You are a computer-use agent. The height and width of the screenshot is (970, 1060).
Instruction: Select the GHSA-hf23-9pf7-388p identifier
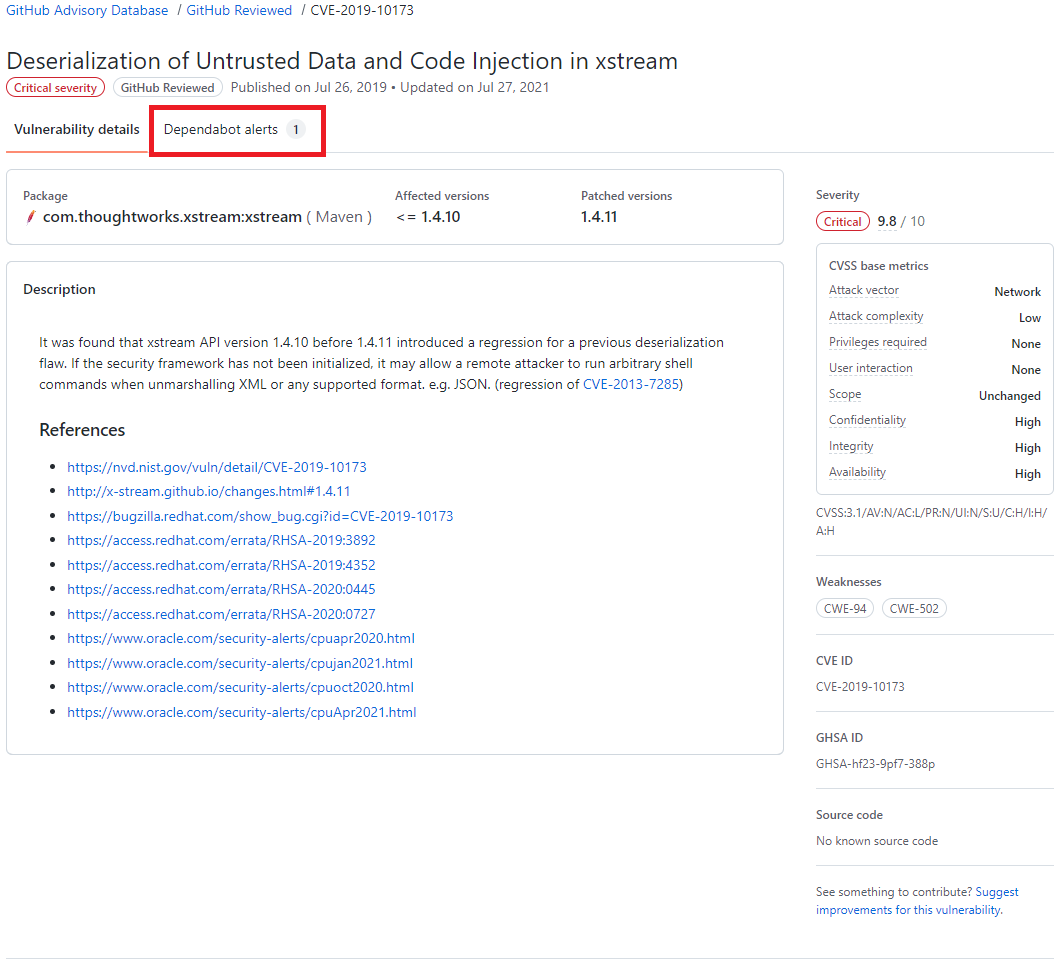875,764
